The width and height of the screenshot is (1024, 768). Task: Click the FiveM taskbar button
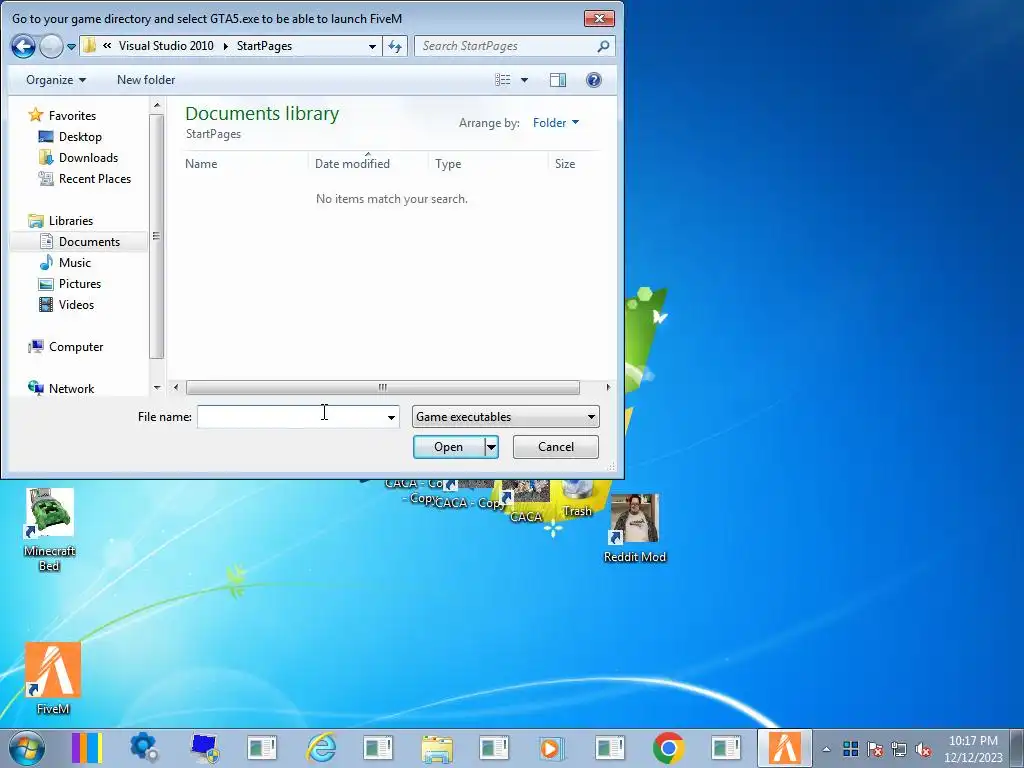[x=784, y=748]
